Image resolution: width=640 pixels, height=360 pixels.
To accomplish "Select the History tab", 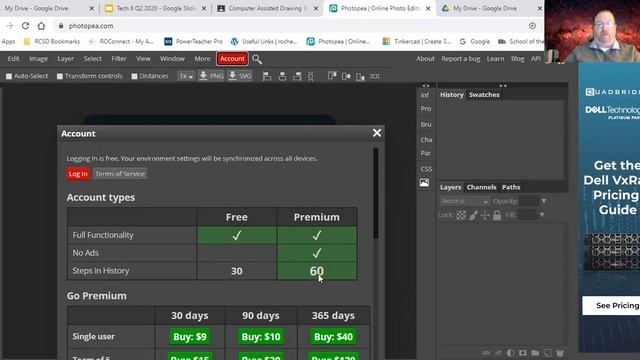I will [x=452, y=95].
